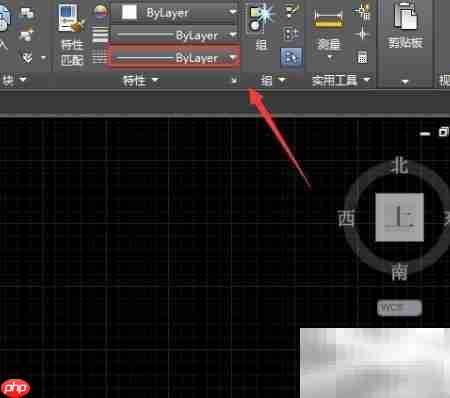The width and height of the screenshot is (450, 398).
Task: Open the Measure (测量) dropdown arrow
Action: click(x=329, y=57)
